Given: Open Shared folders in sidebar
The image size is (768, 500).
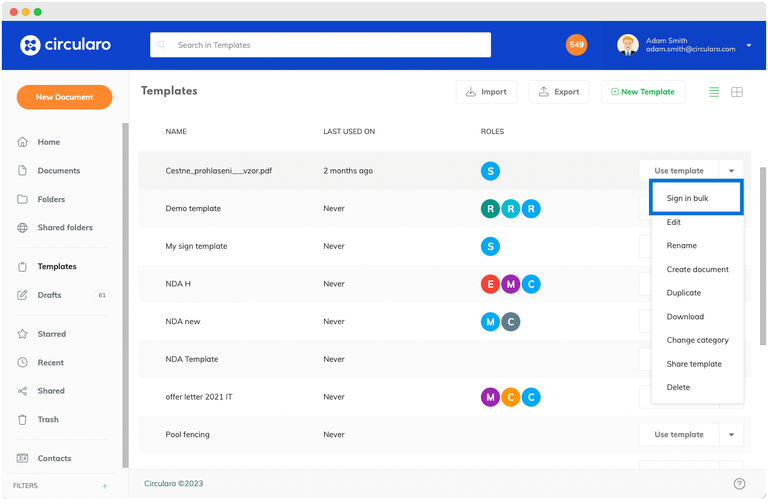Looking at the screenshot, I should click(x=64, y=228).
